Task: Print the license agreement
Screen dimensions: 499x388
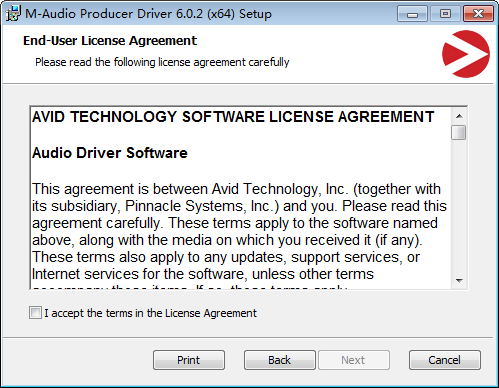Action: tap(189, 360)
